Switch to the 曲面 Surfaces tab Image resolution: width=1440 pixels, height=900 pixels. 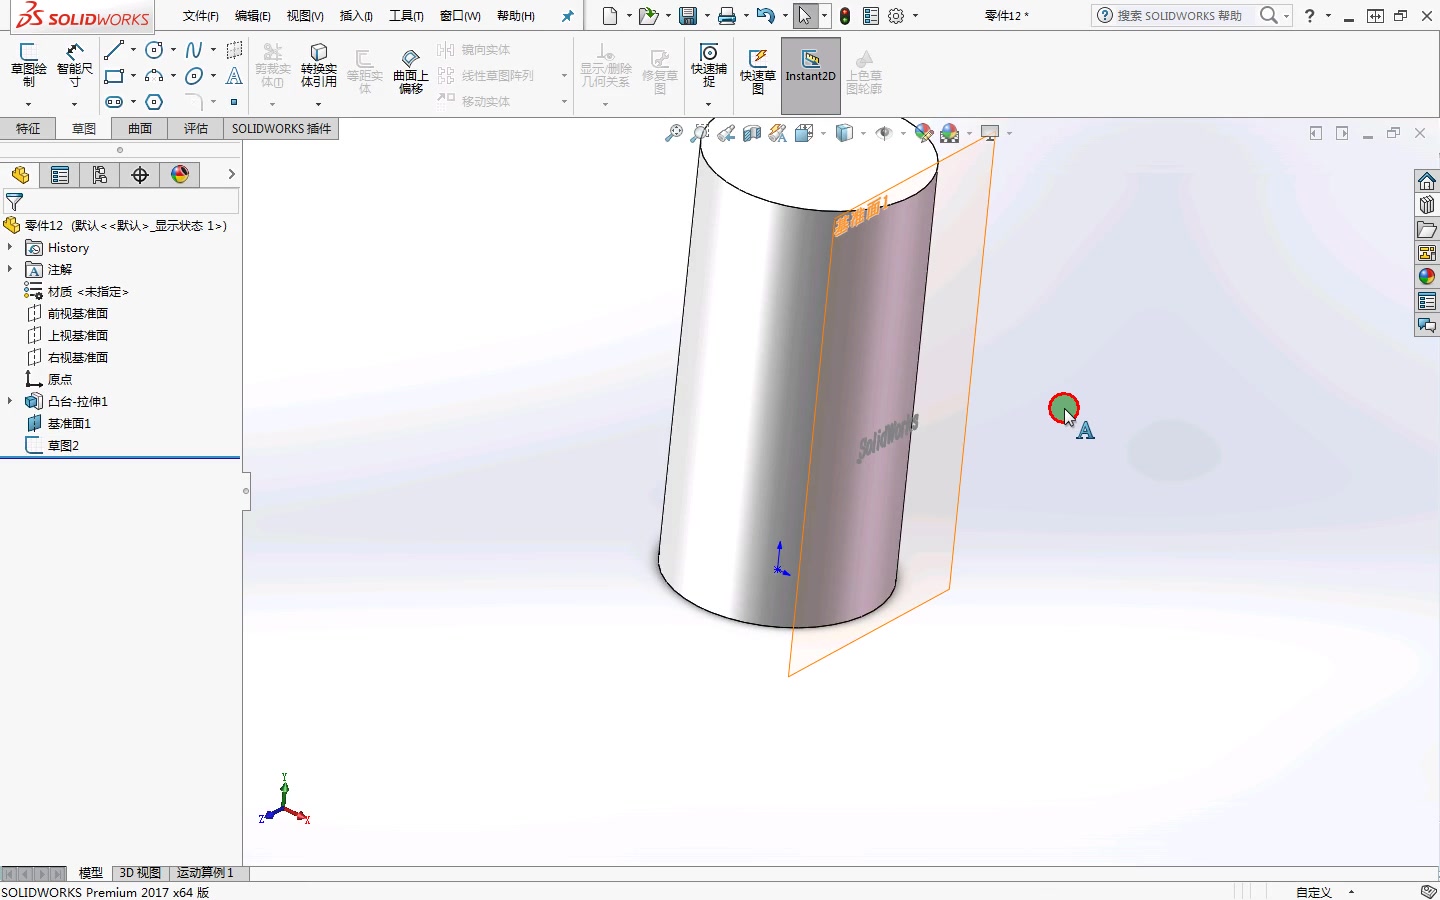click(140, 129)
